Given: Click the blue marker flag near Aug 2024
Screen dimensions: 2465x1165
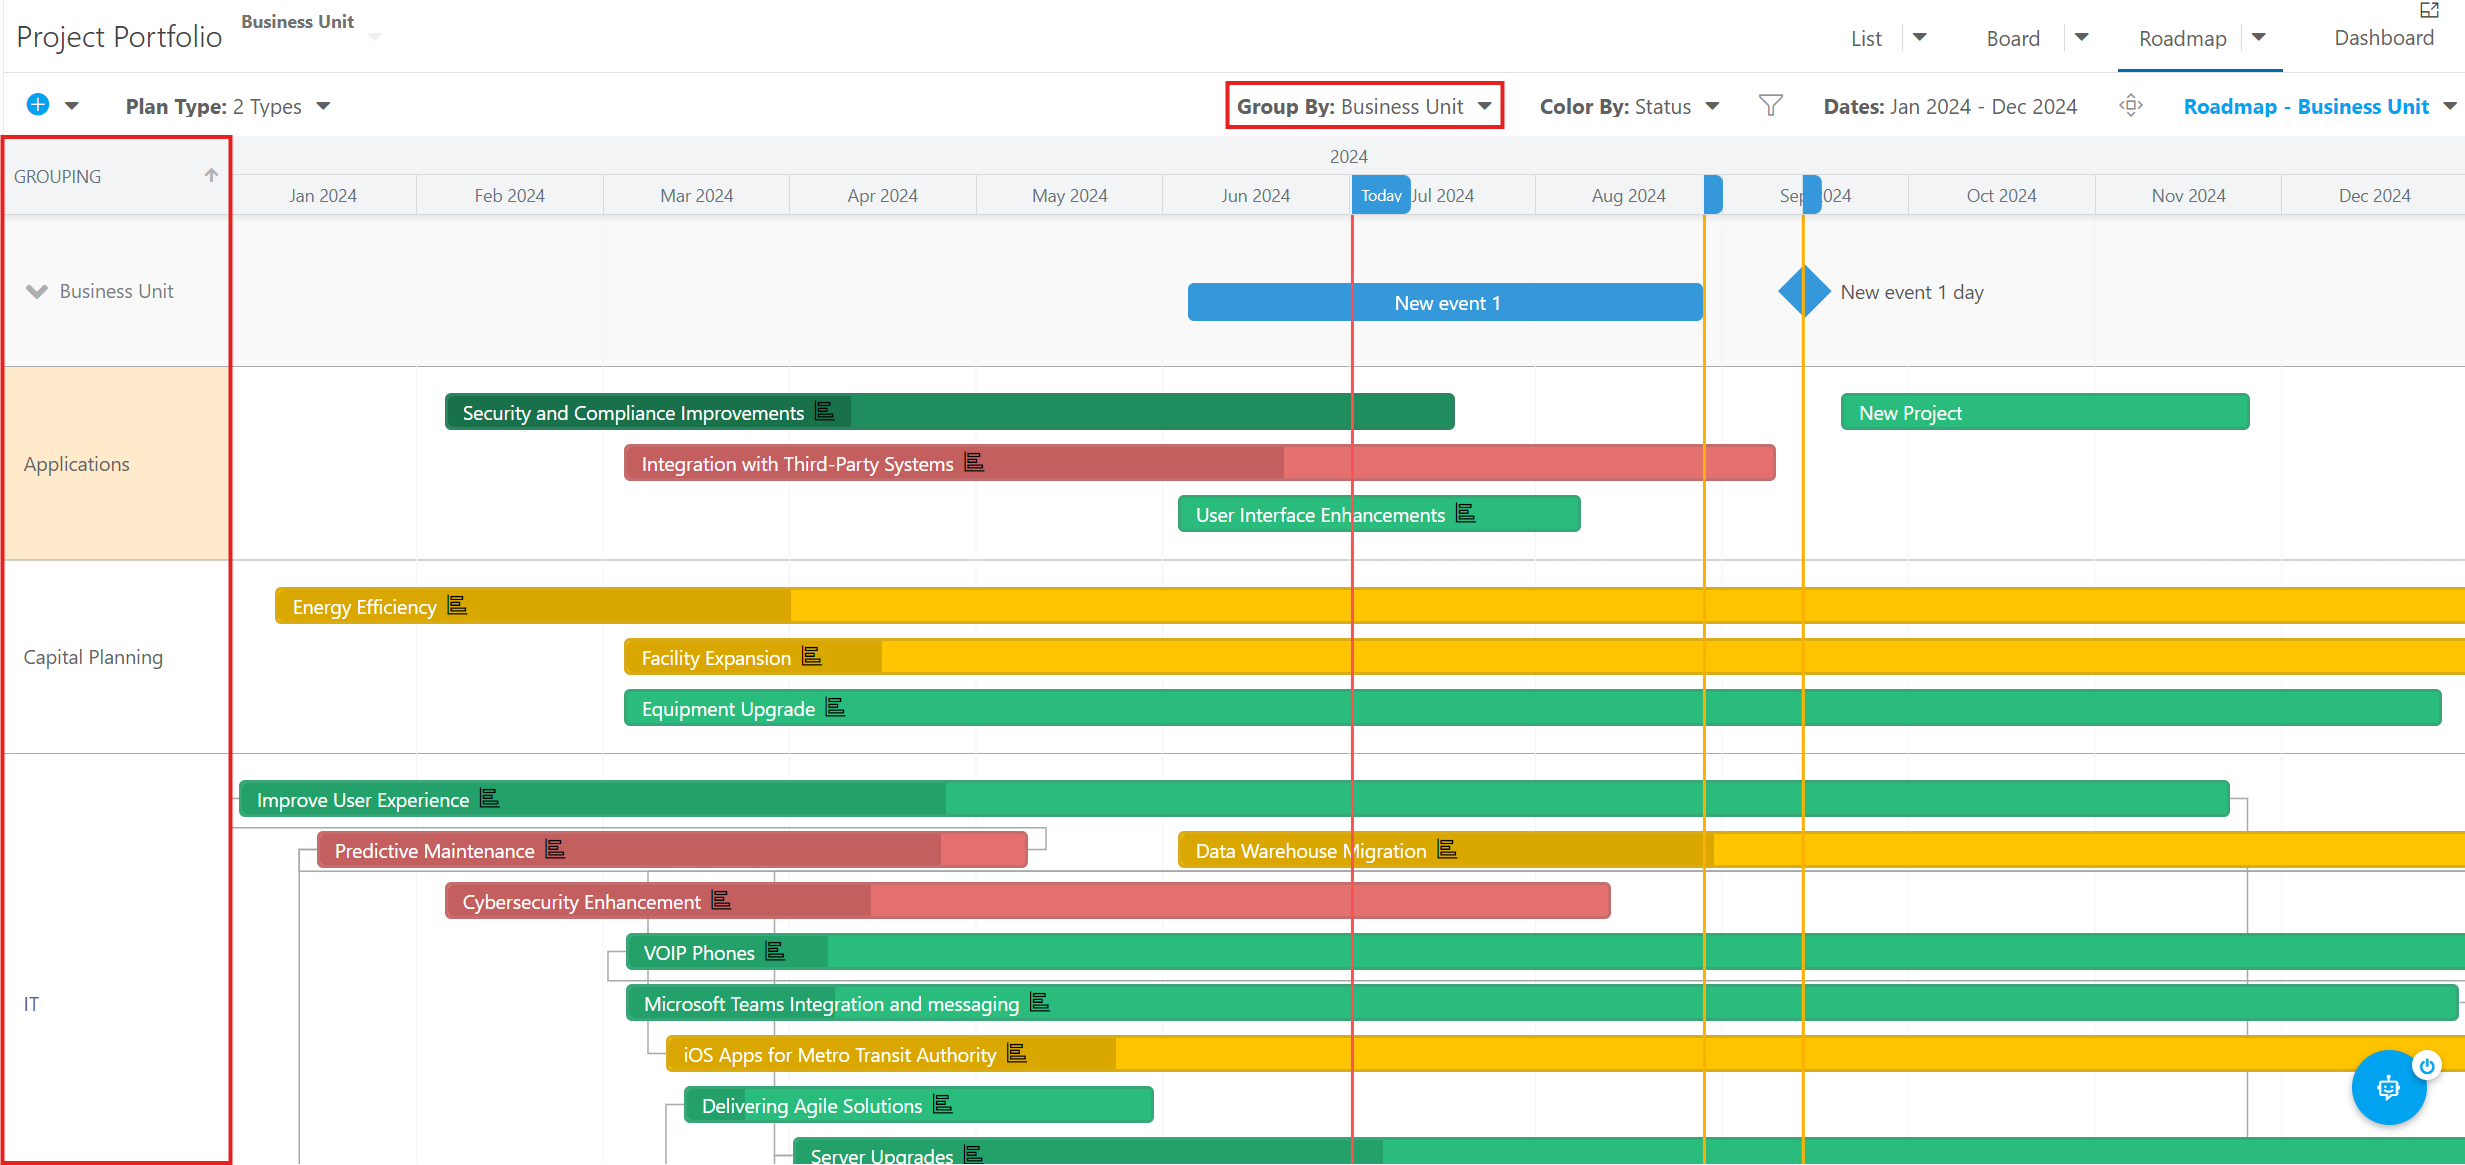Looking at the screenshot, I should (1714, 195).
